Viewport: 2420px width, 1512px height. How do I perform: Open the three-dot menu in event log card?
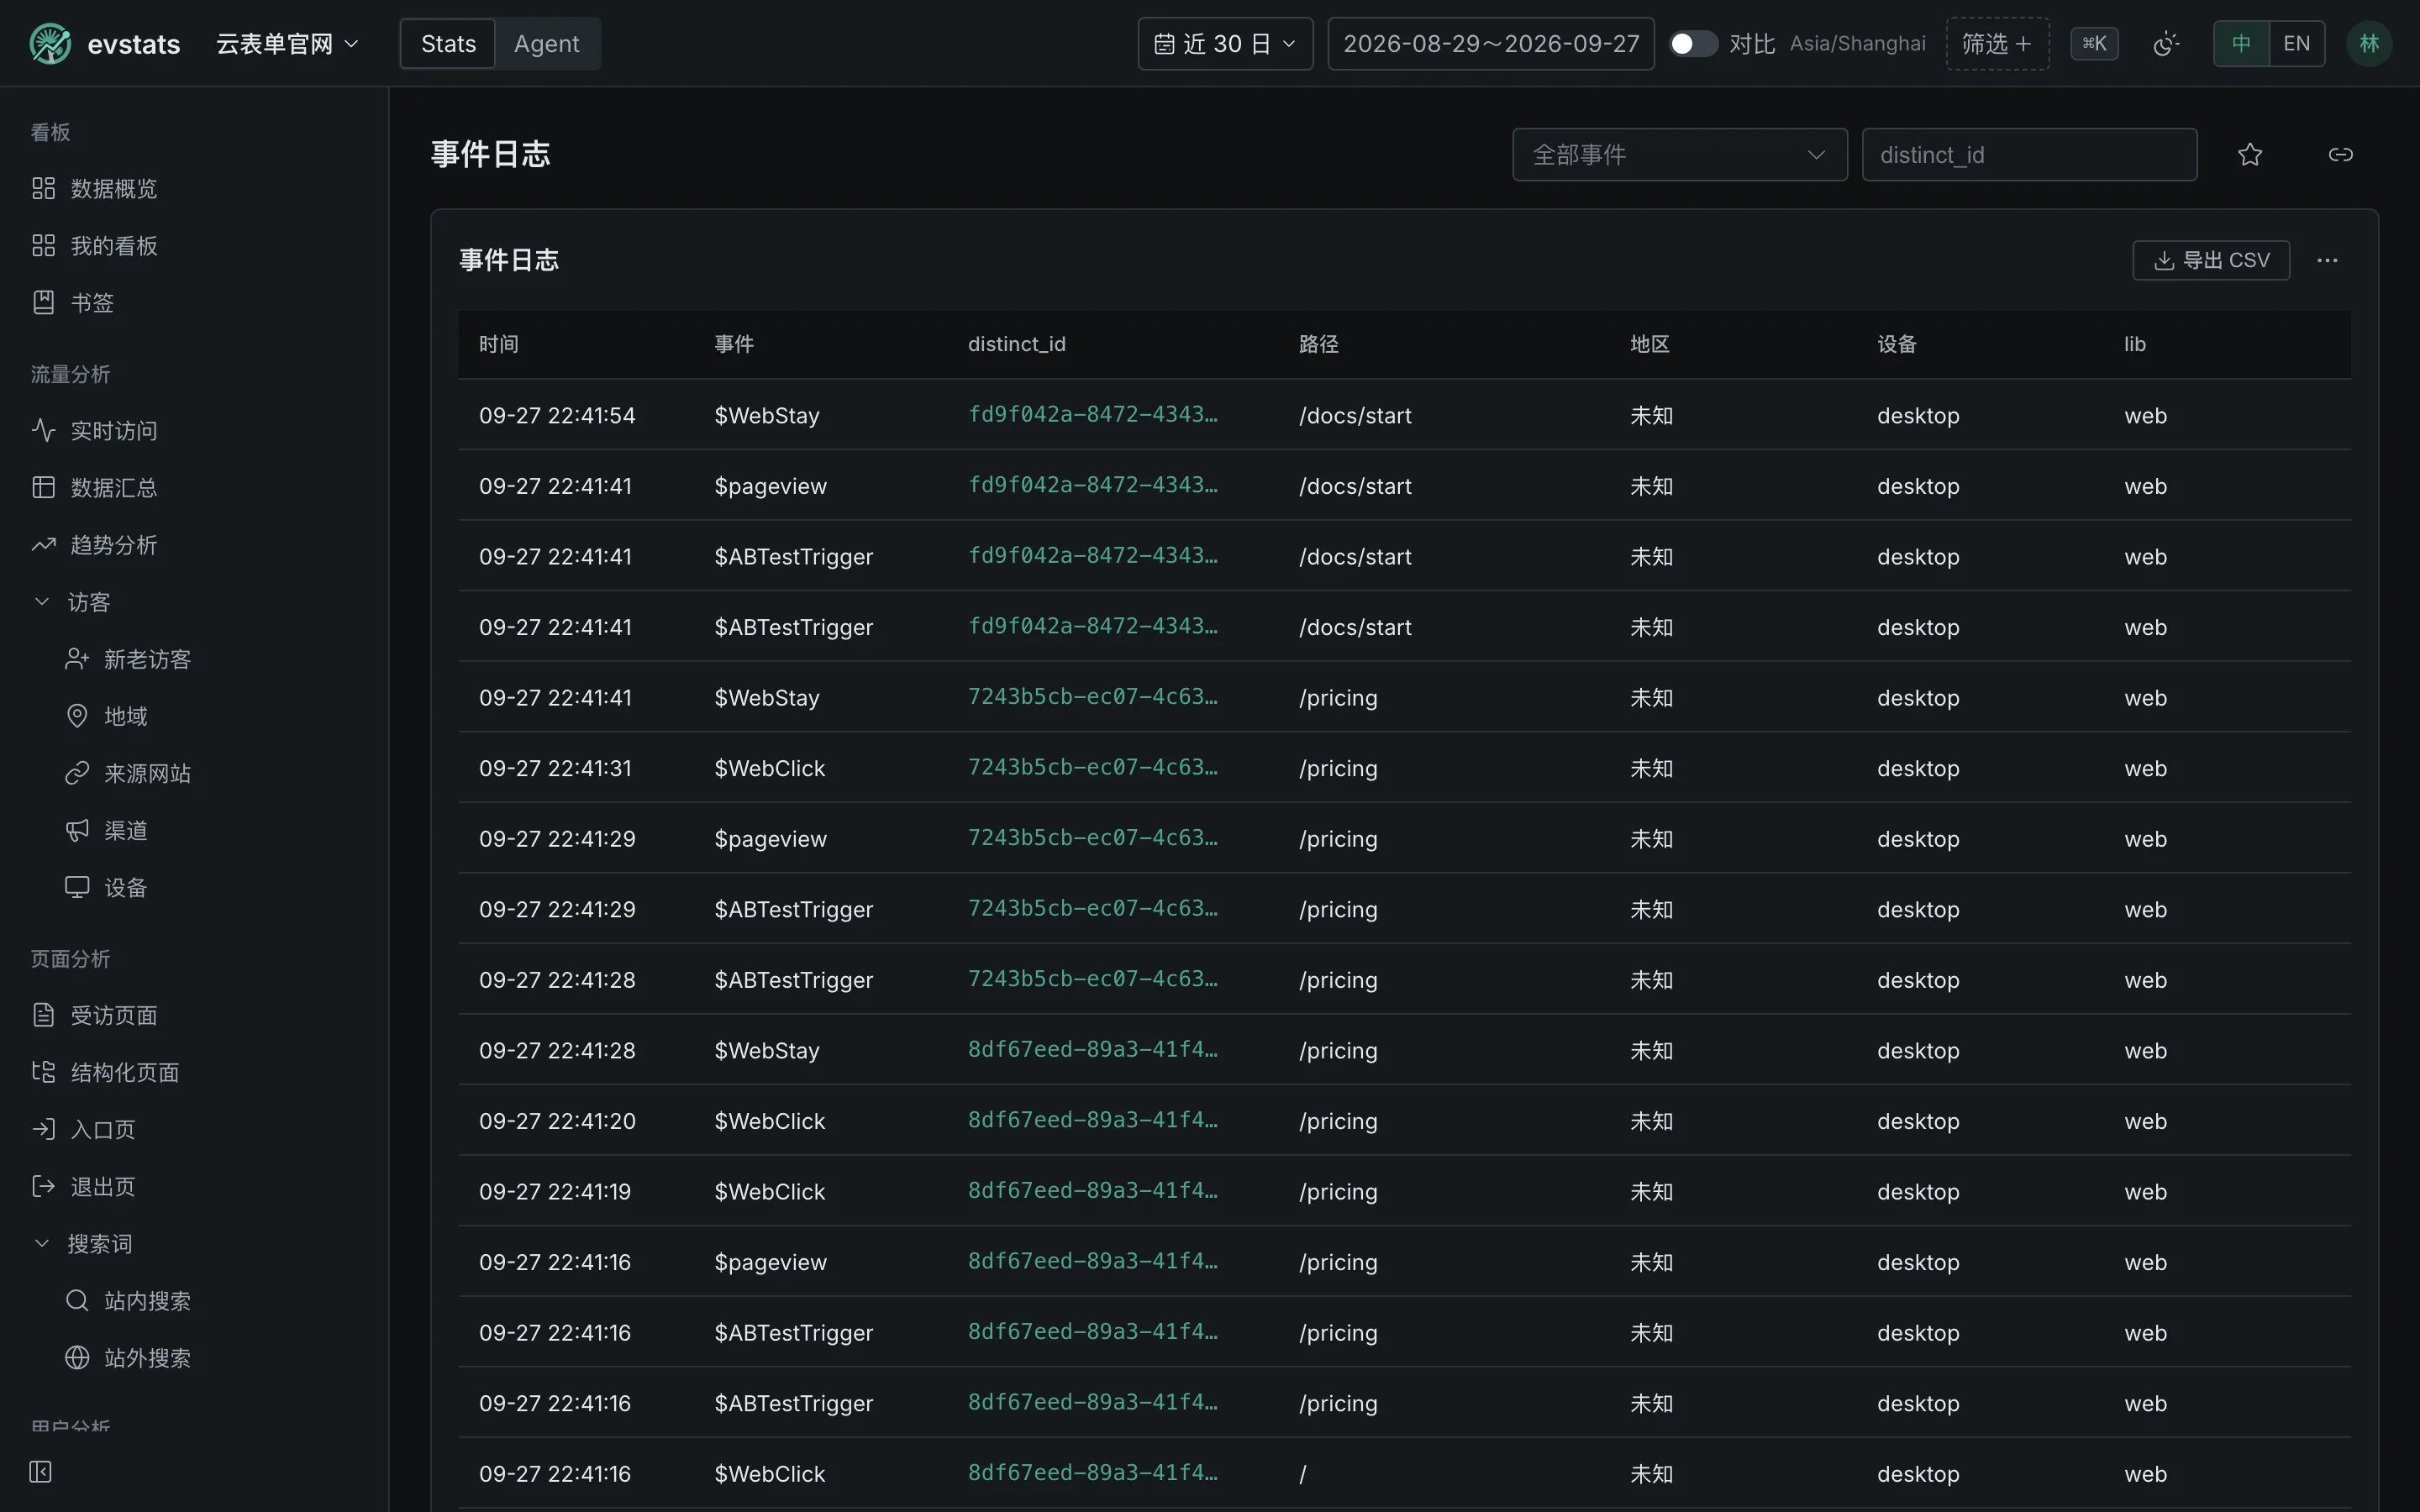(x=2327, y=260)
